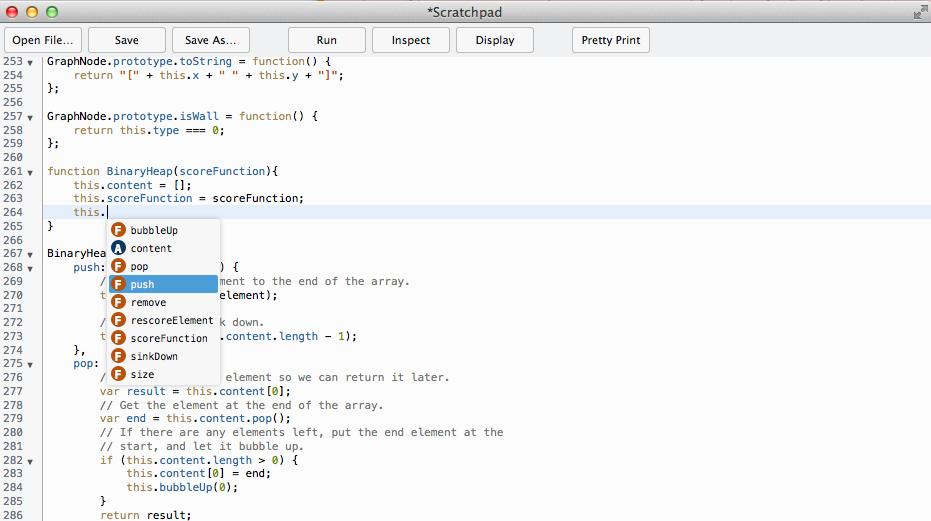The height and width of the screenshot is (521, 931).
Task: Click line number 280 in the gutter
Action: 12,432
